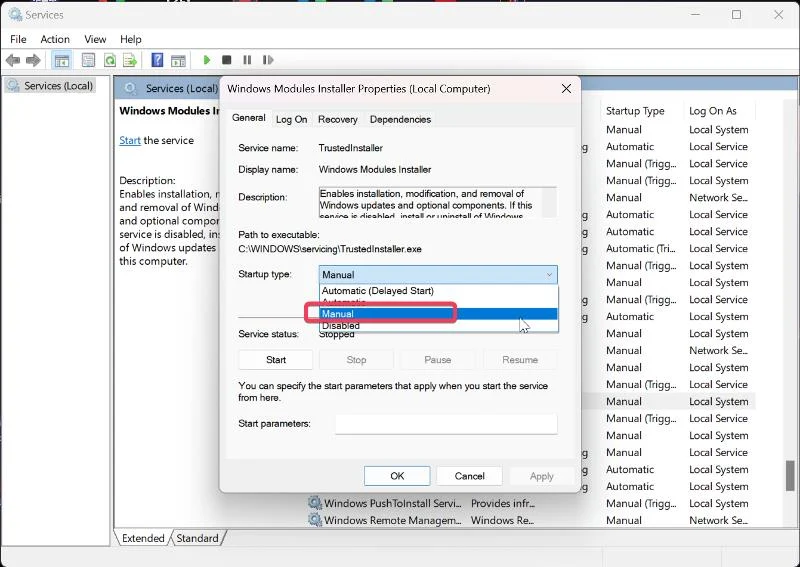Sort by the Log On As column header
800x567 pixels.
click(713, 111)
